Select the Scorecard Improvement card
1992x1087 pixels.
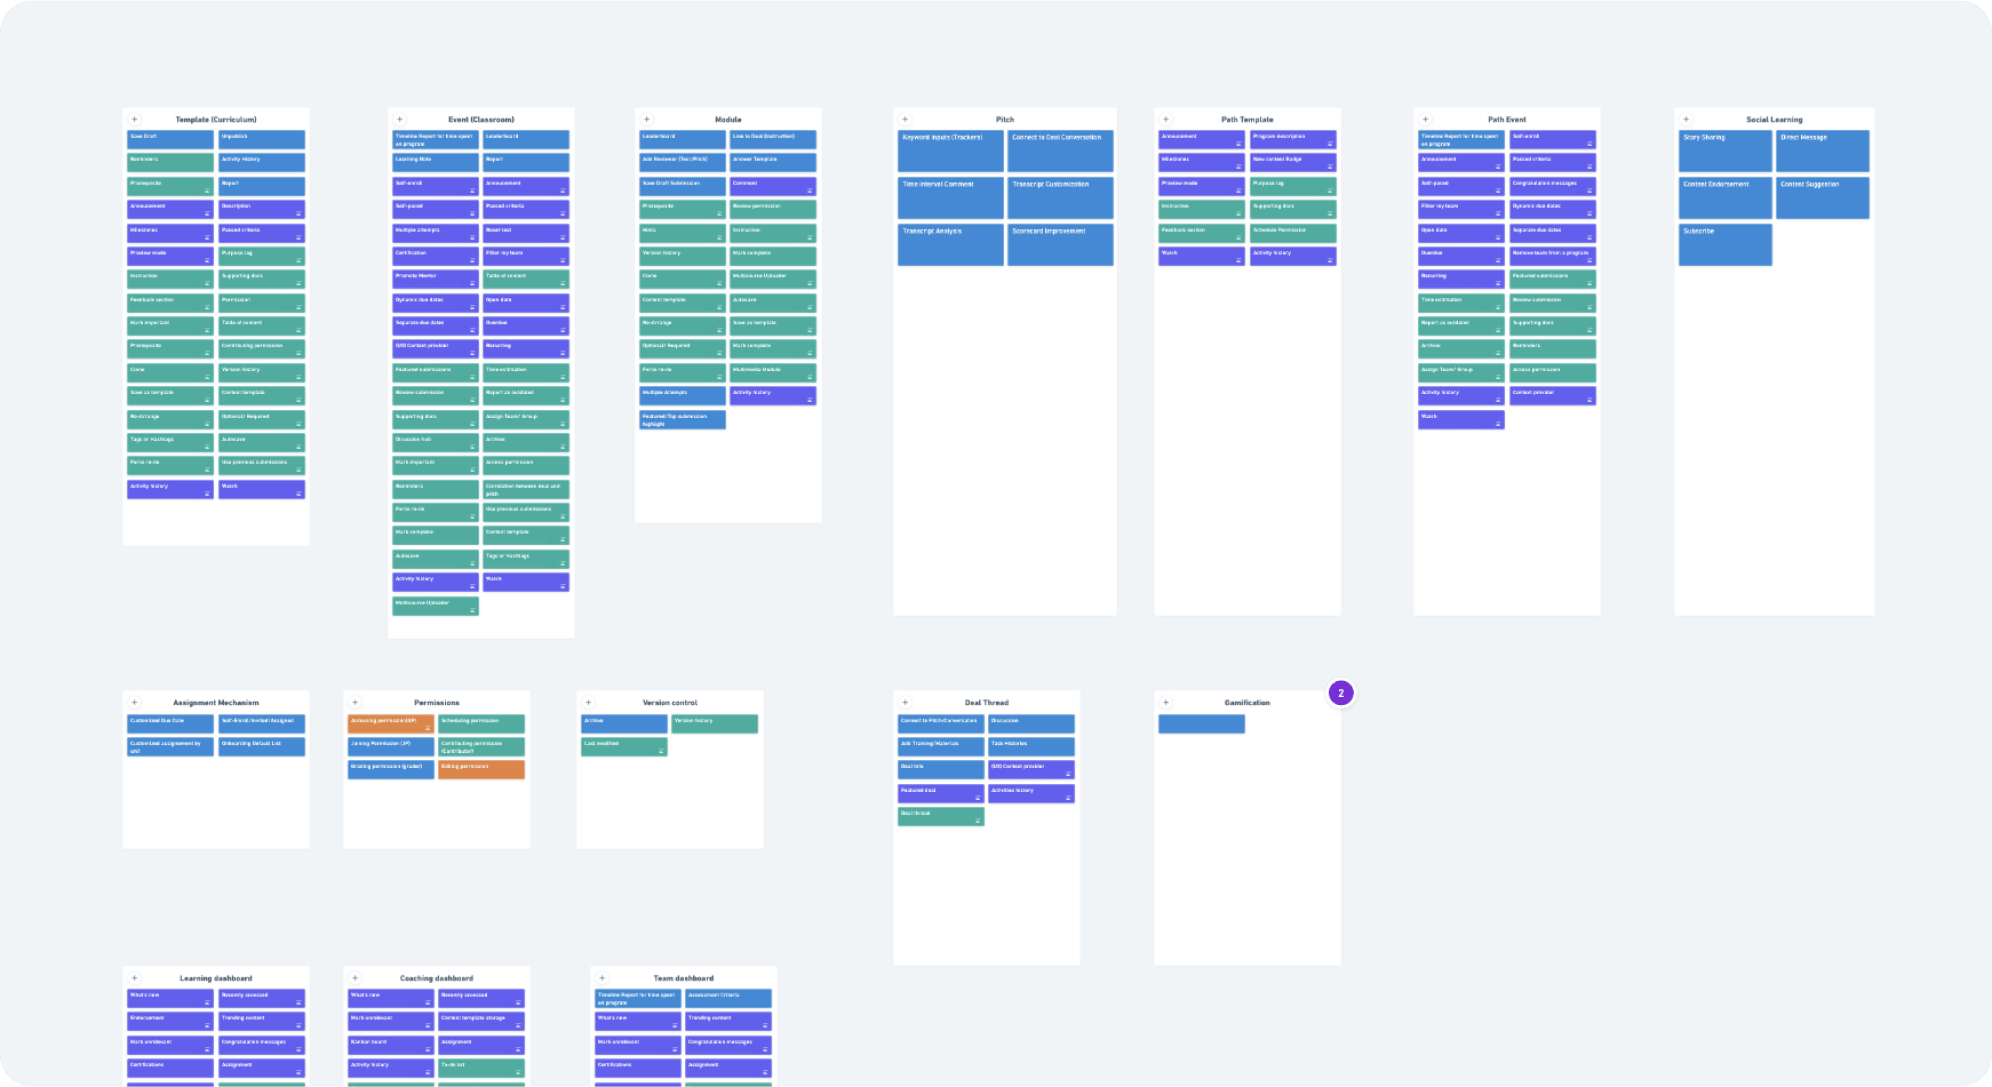(1060, 245)
